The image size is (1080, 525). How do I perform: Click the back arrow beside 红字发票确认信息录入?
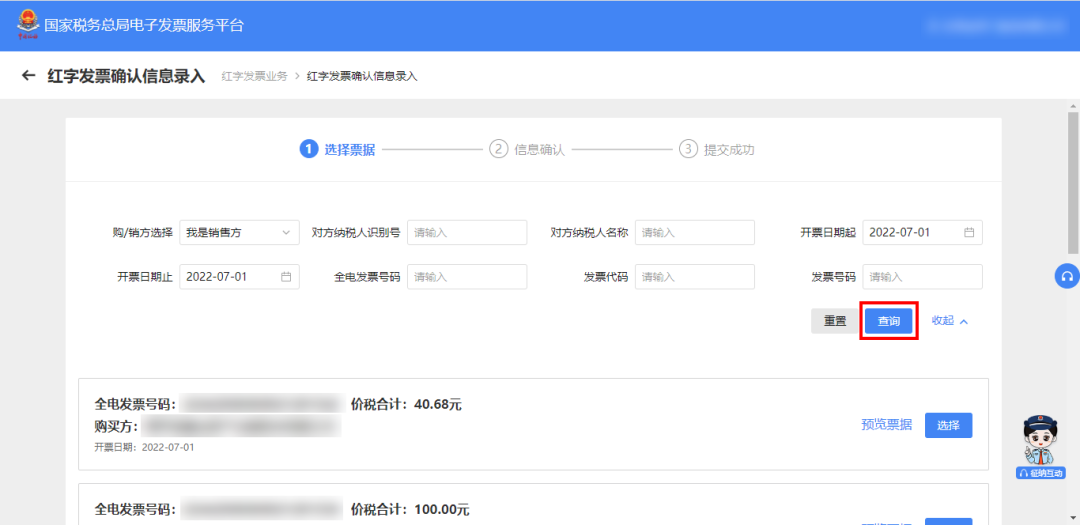click(28, 75)
